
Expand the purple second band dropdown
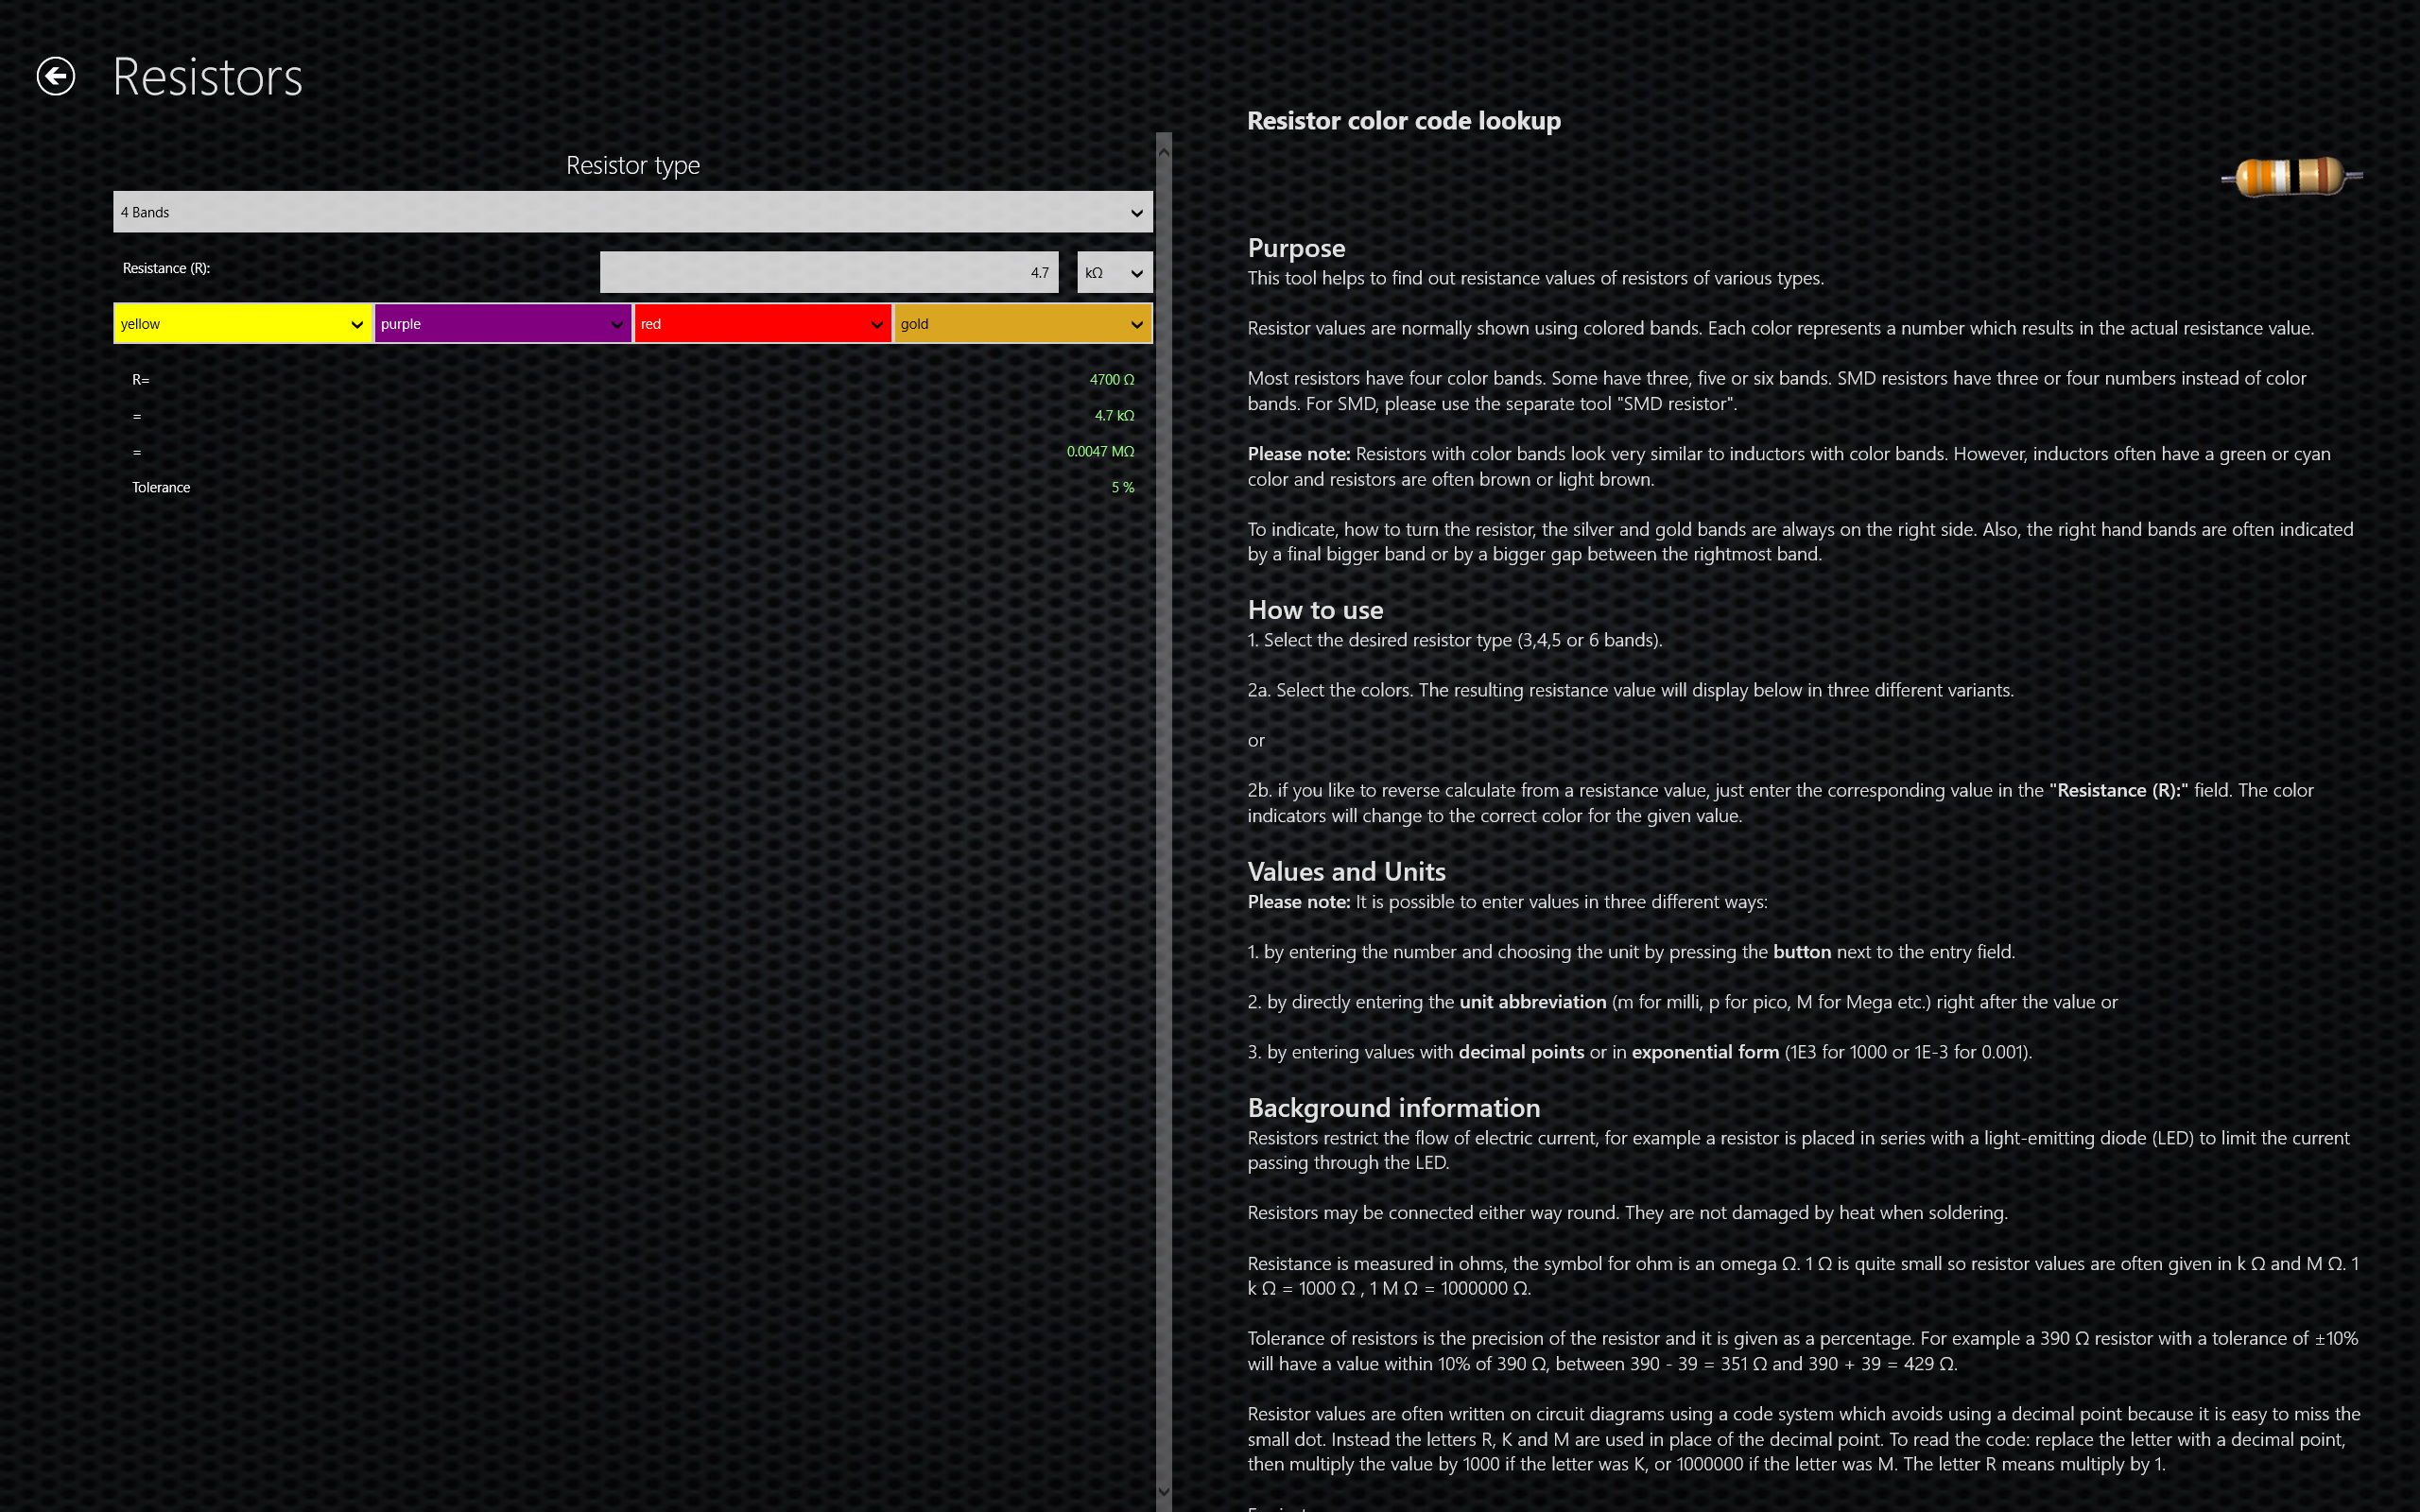click(502, 324)
